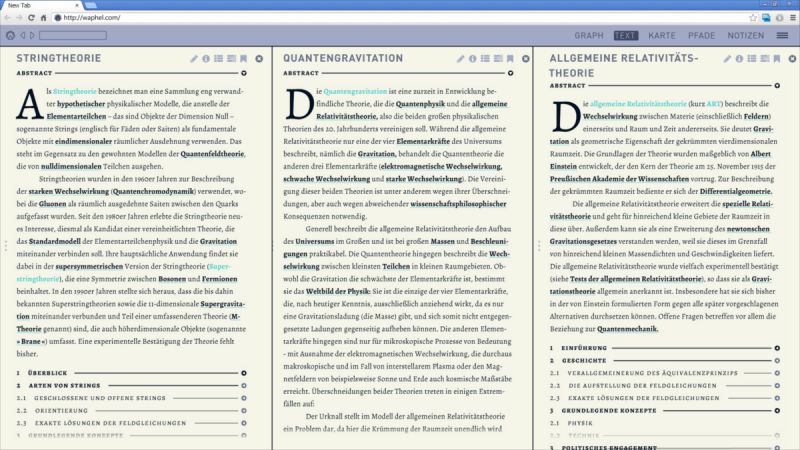The width and height of the screenshot is (800, 450).
Task: Follow the Quantenmechanik link
Action: pos(628,329)
